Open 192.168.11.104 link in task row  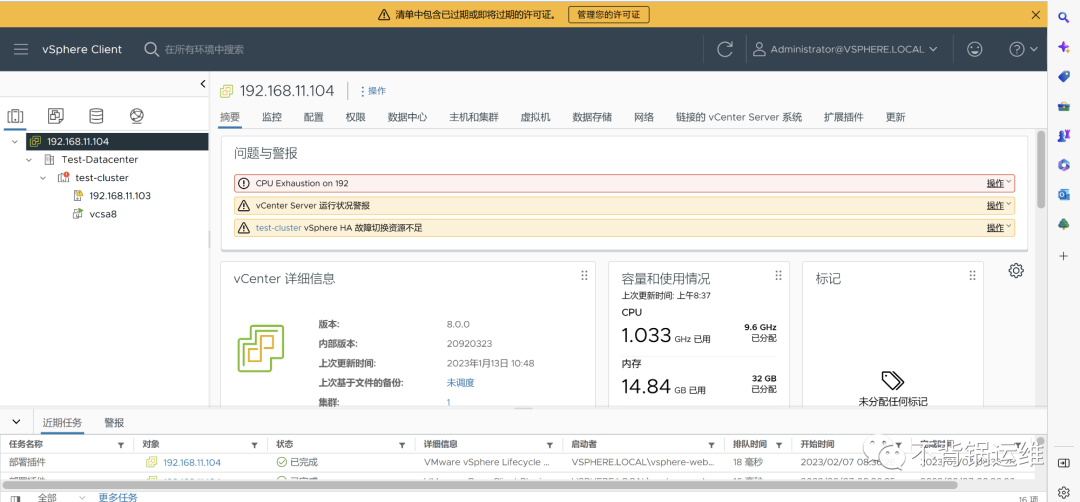[192, 462]
